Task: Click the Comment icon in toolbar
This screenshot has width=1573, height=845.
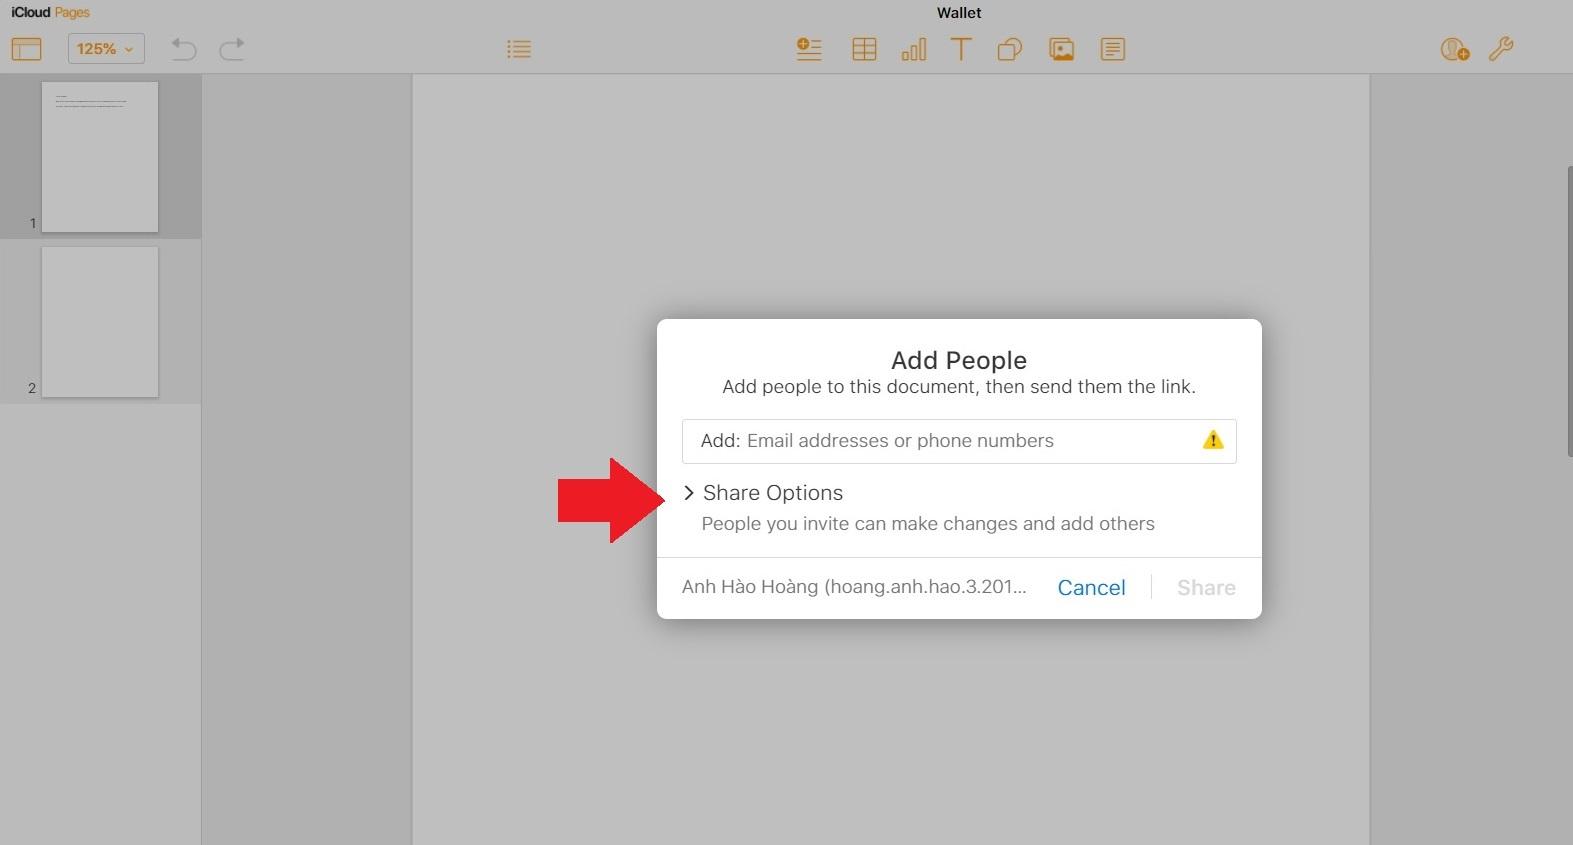Action: 1113,49
